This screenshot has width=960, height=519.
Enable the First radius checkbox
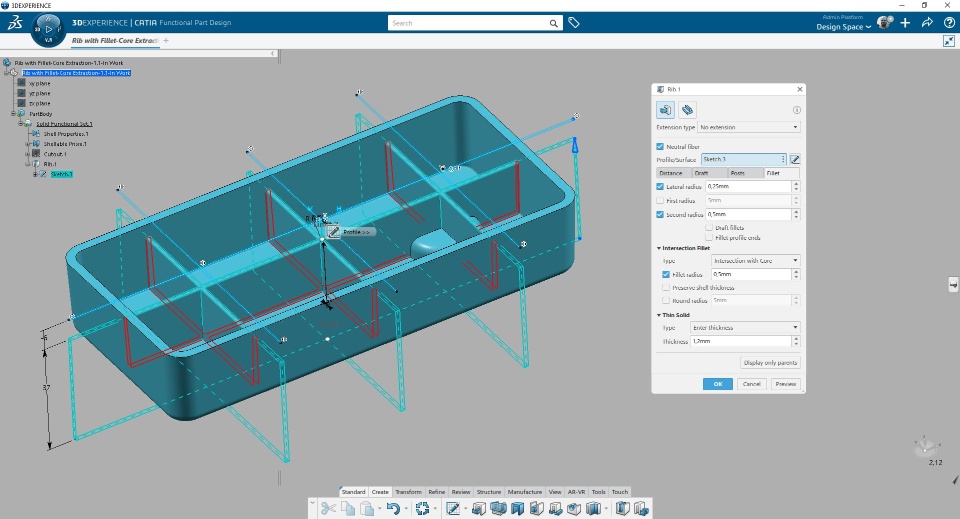click(660, 201)
